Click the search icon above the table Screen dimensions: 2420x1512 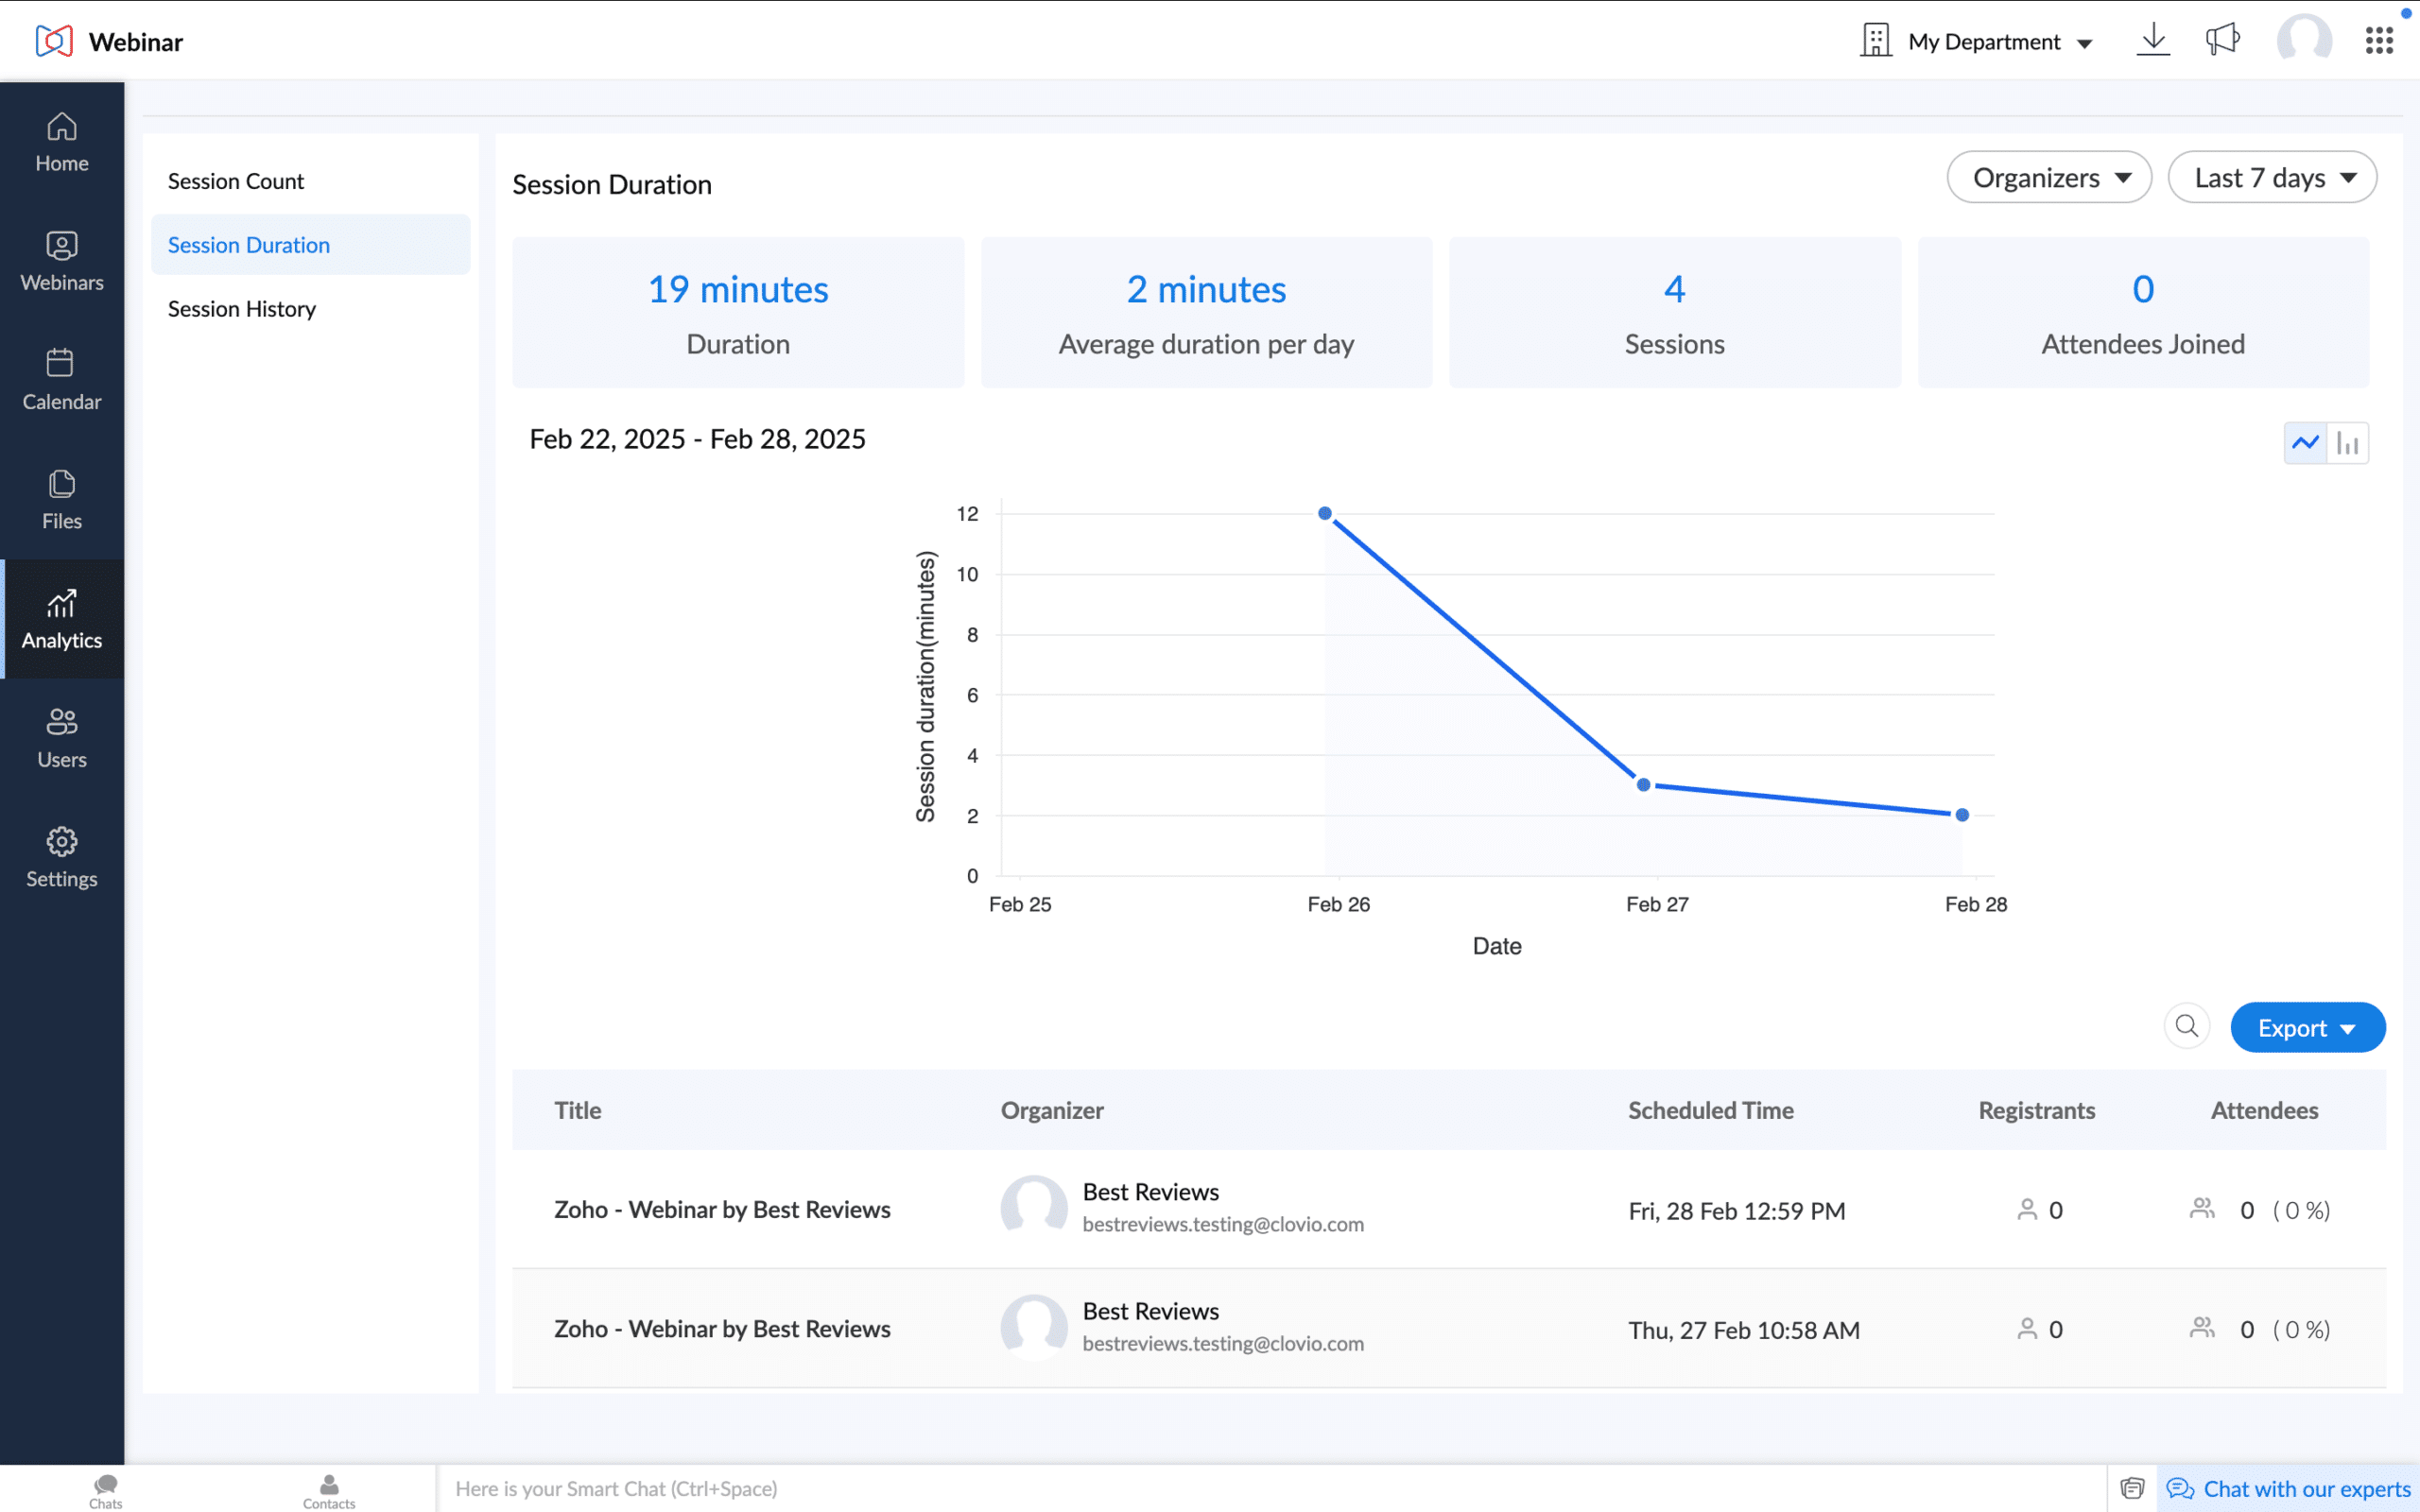click(x=2187, y=1026)
